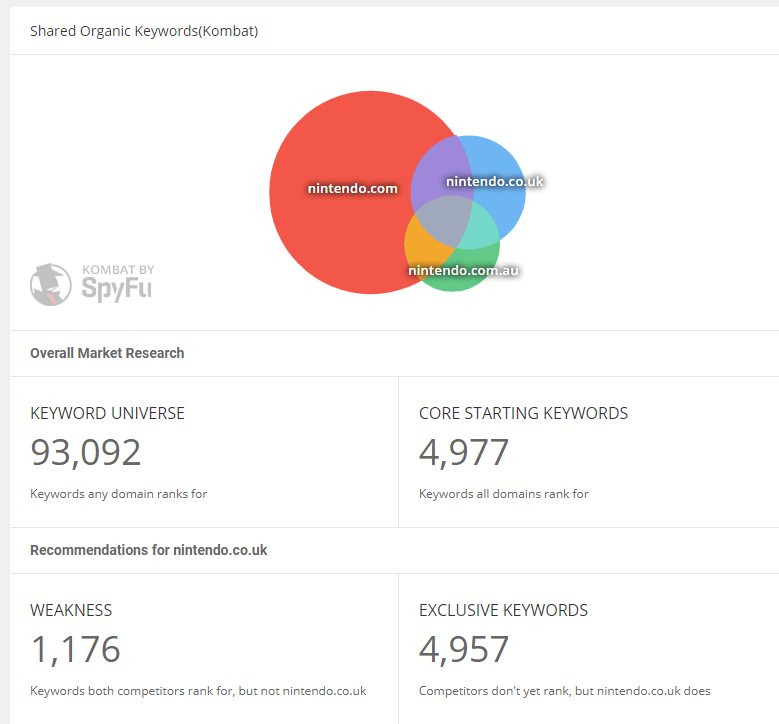Click the Shared Organic Keywords(Kombat) title
This screenshot has width=779, height=724.
tap(144, 31)
